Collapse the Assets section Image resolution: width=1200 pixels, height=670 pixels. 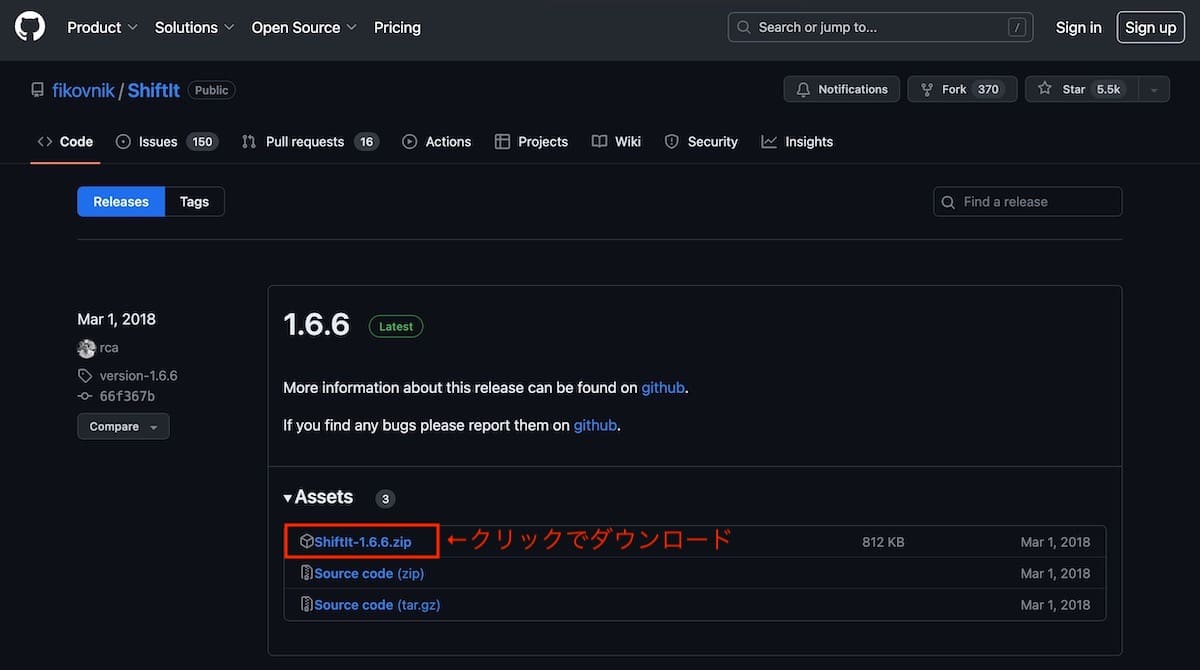pyautogui.click(x=318, y=497)
